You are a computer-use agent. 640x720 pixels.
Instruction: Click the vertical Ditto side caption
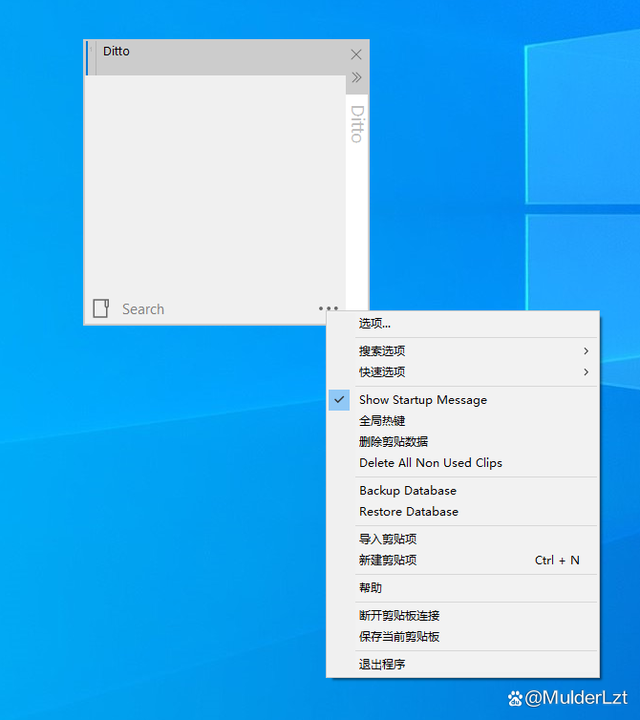(357, 124)
